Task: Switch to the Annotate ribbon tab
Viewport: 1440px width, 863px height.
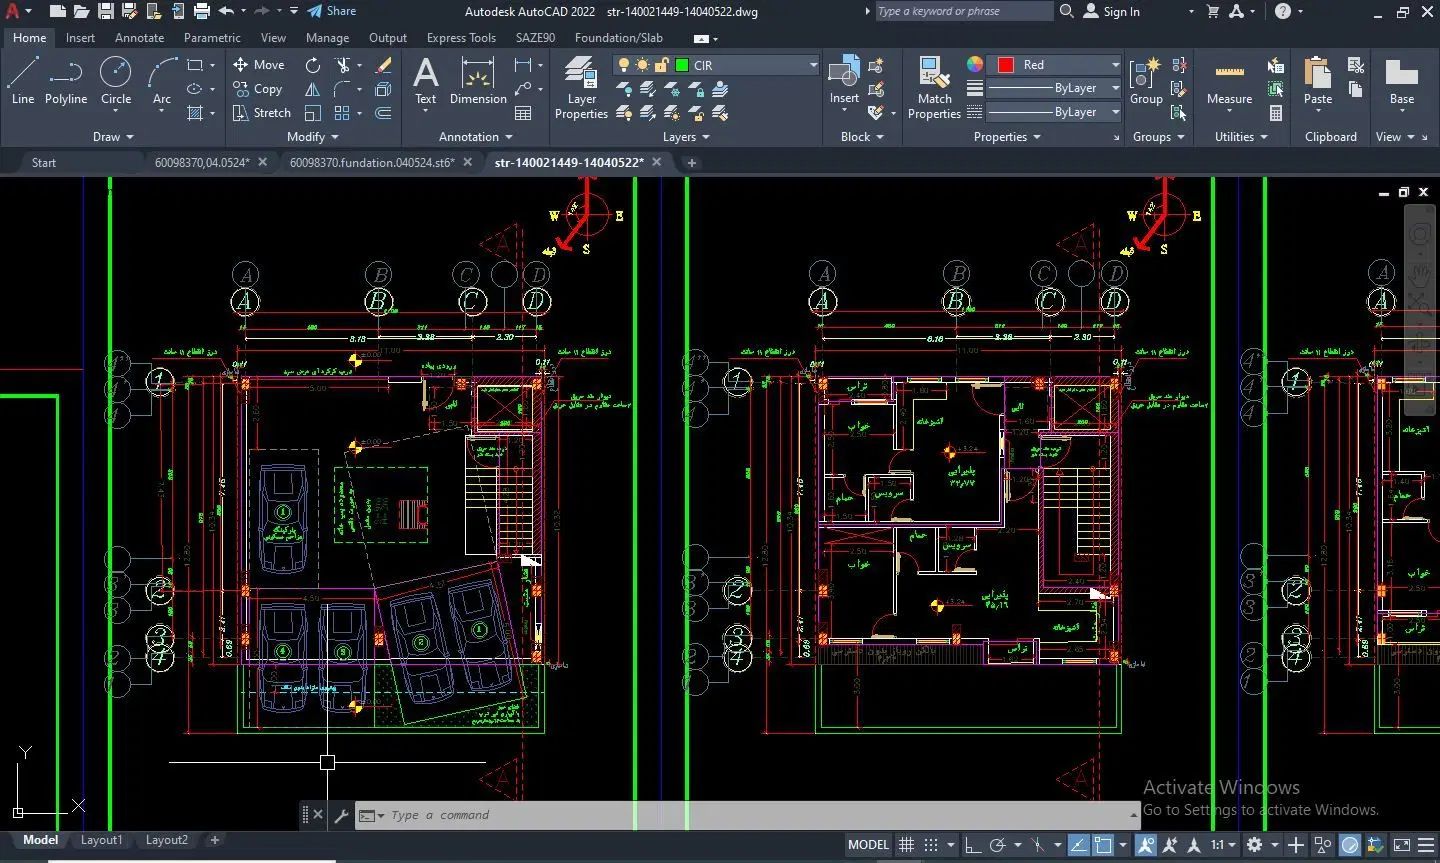Action: pyautogui.click(x=139, y=38)
